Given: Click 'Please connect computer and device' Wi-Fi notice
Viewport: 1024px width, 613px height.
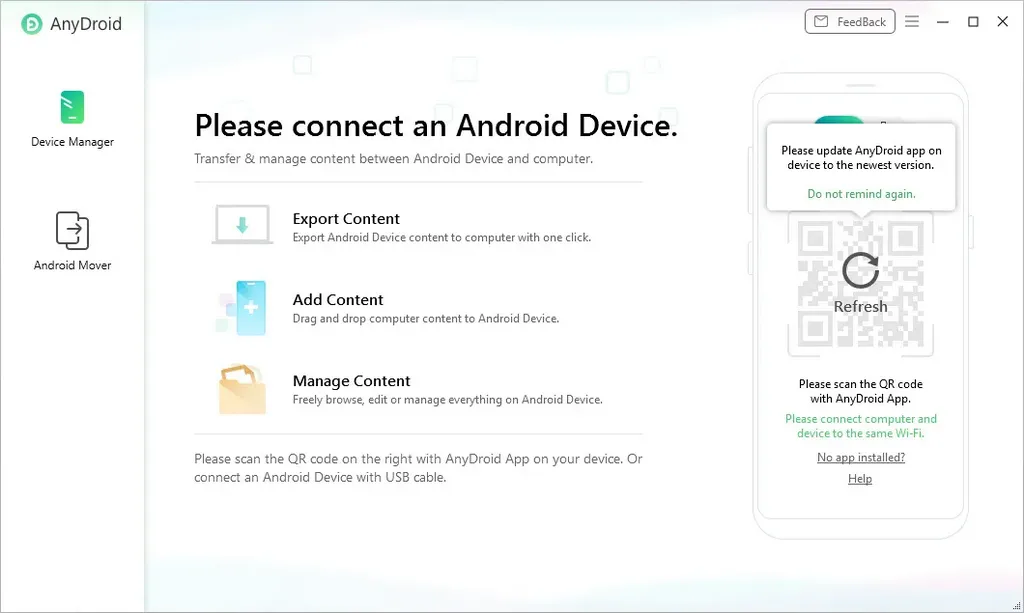Looking at the screenshot, I should (x=861, y=426).
